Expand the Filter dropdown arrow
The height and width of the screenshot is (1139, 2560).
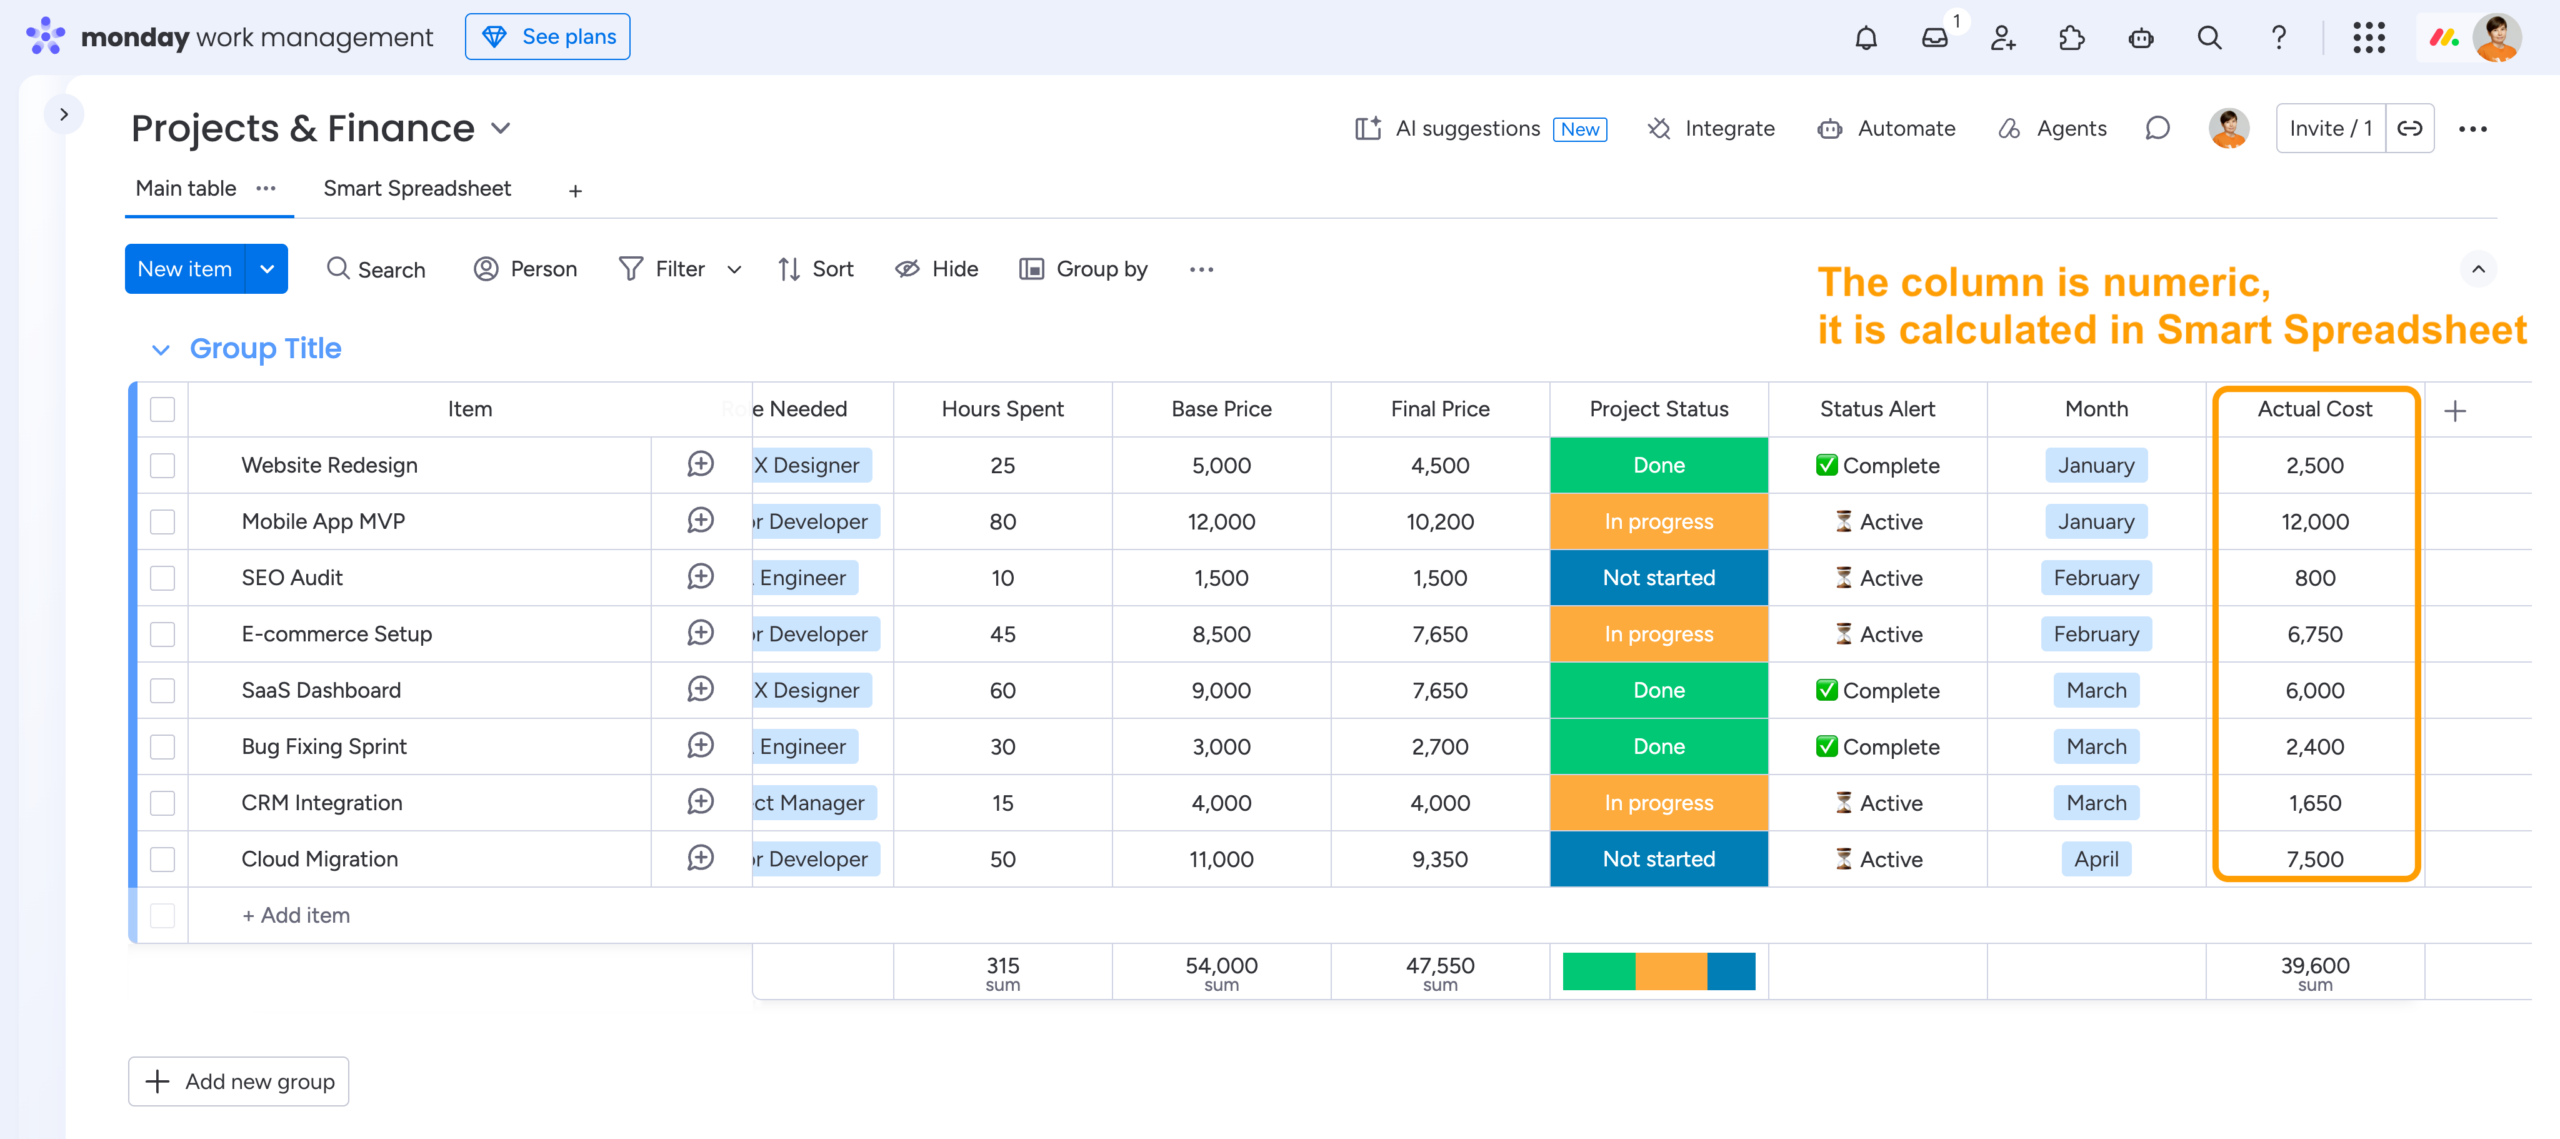pyautogui.click(x=734, y=269)
